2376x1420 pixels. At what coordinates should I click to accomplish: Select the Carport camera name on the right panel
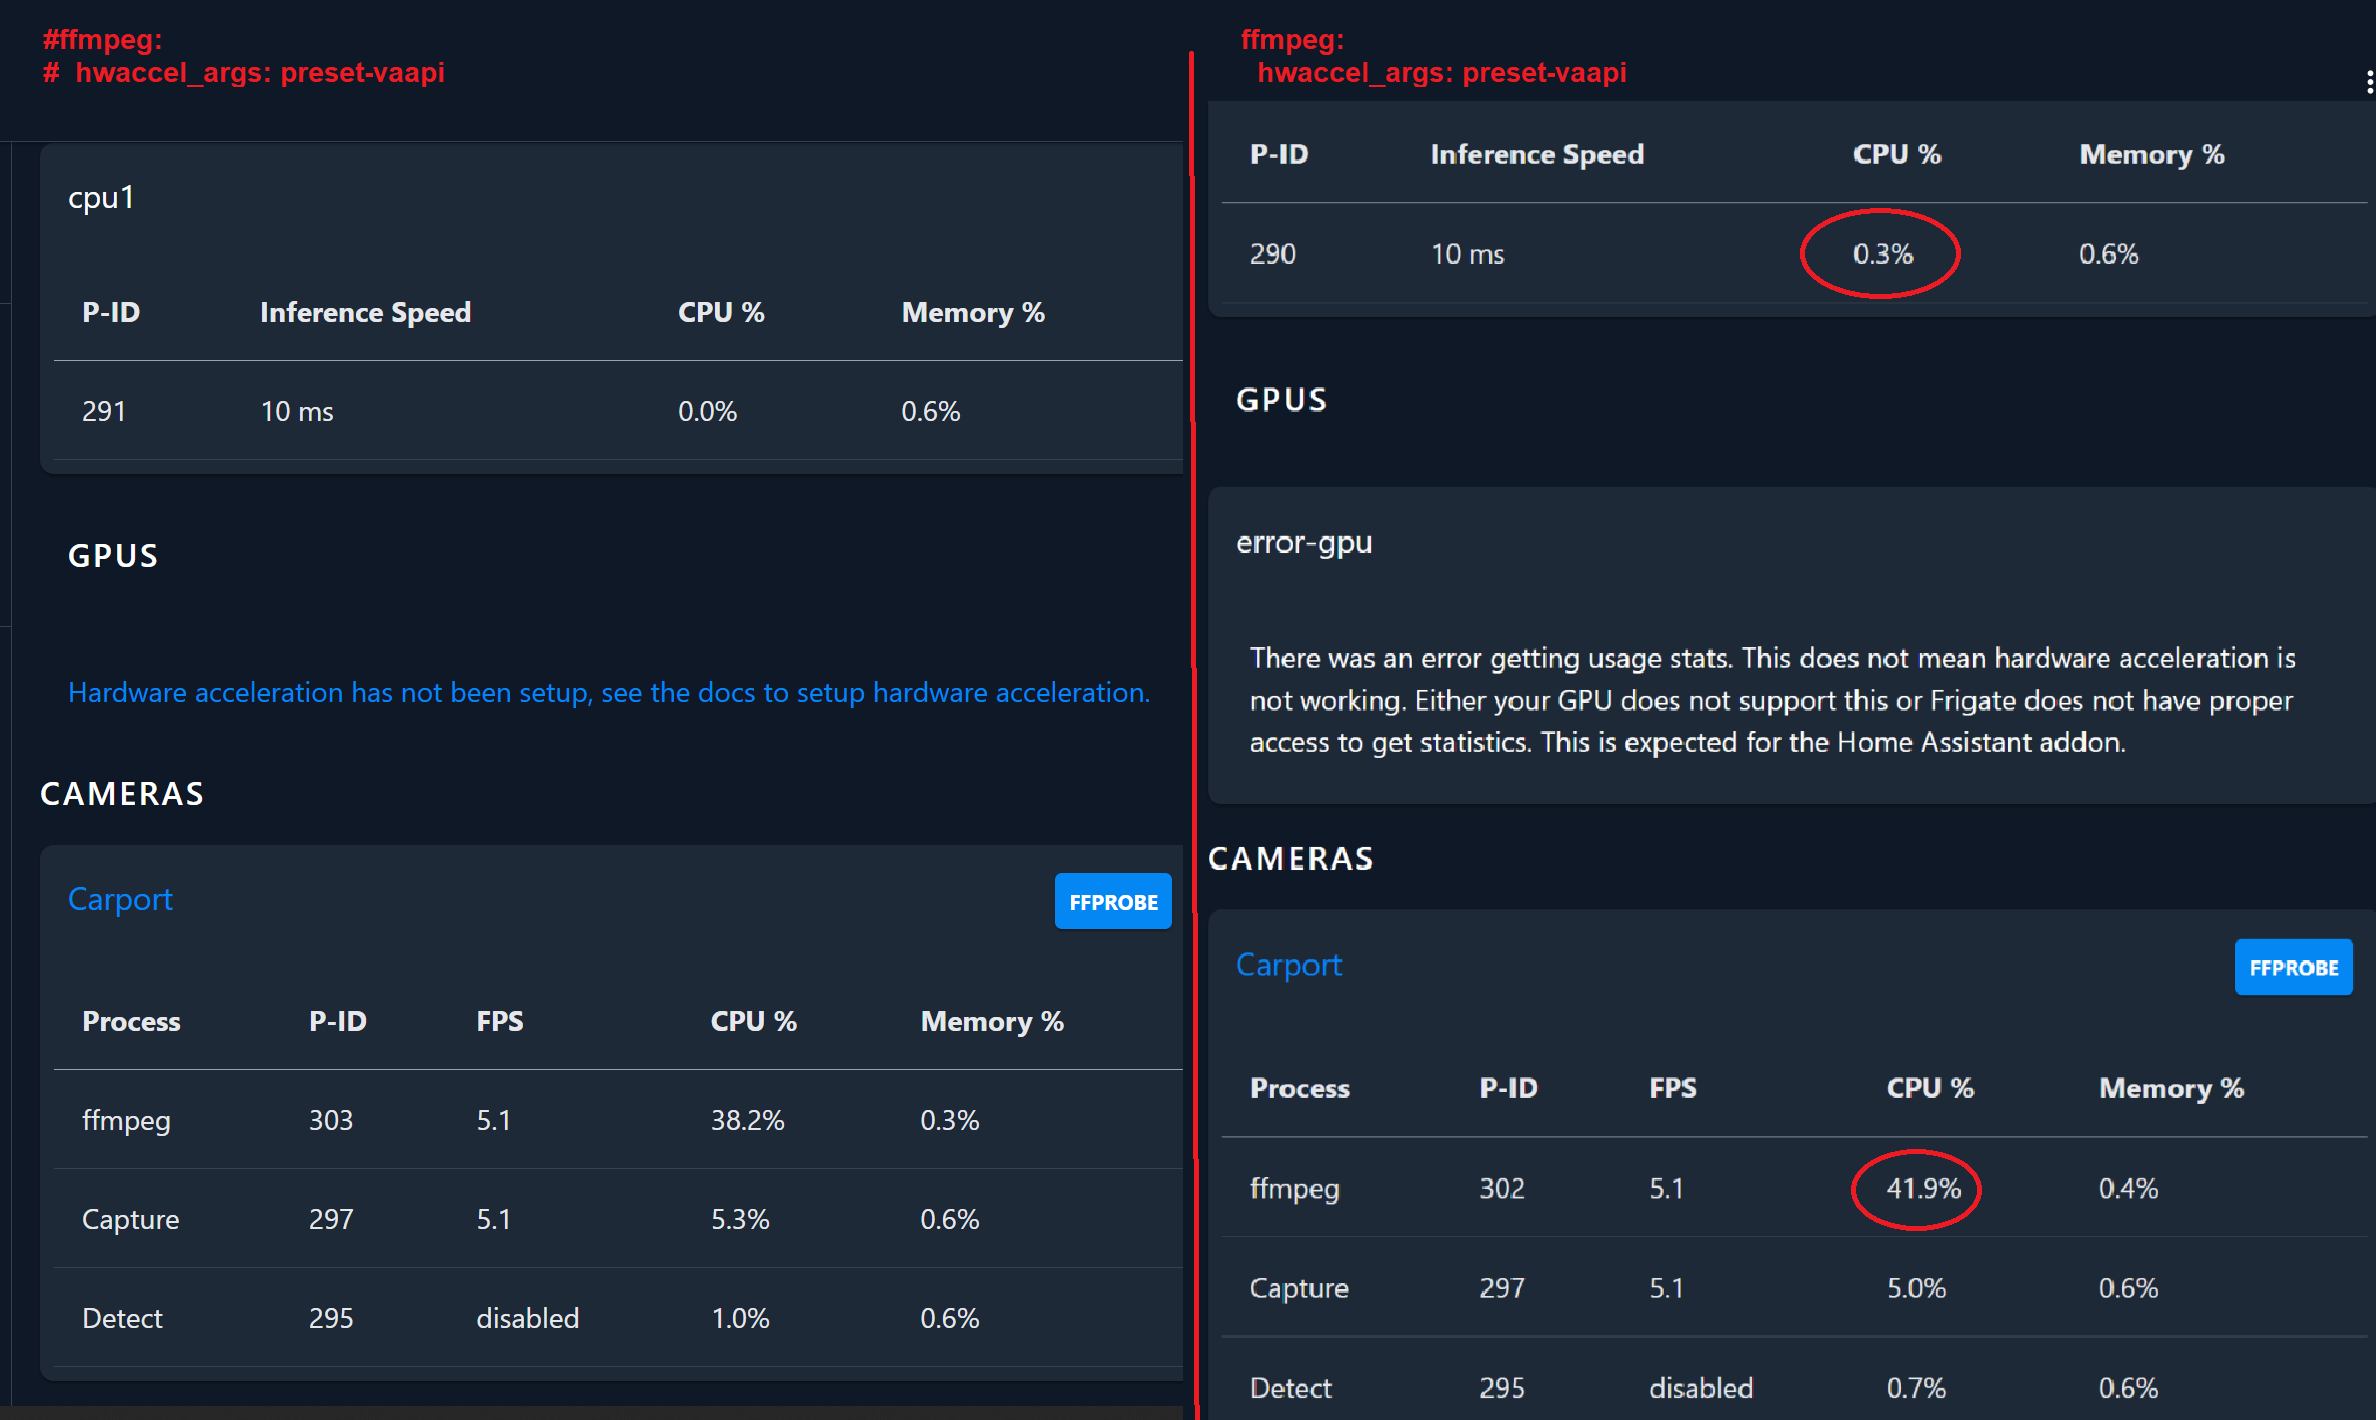click(x=1288, y=964)
